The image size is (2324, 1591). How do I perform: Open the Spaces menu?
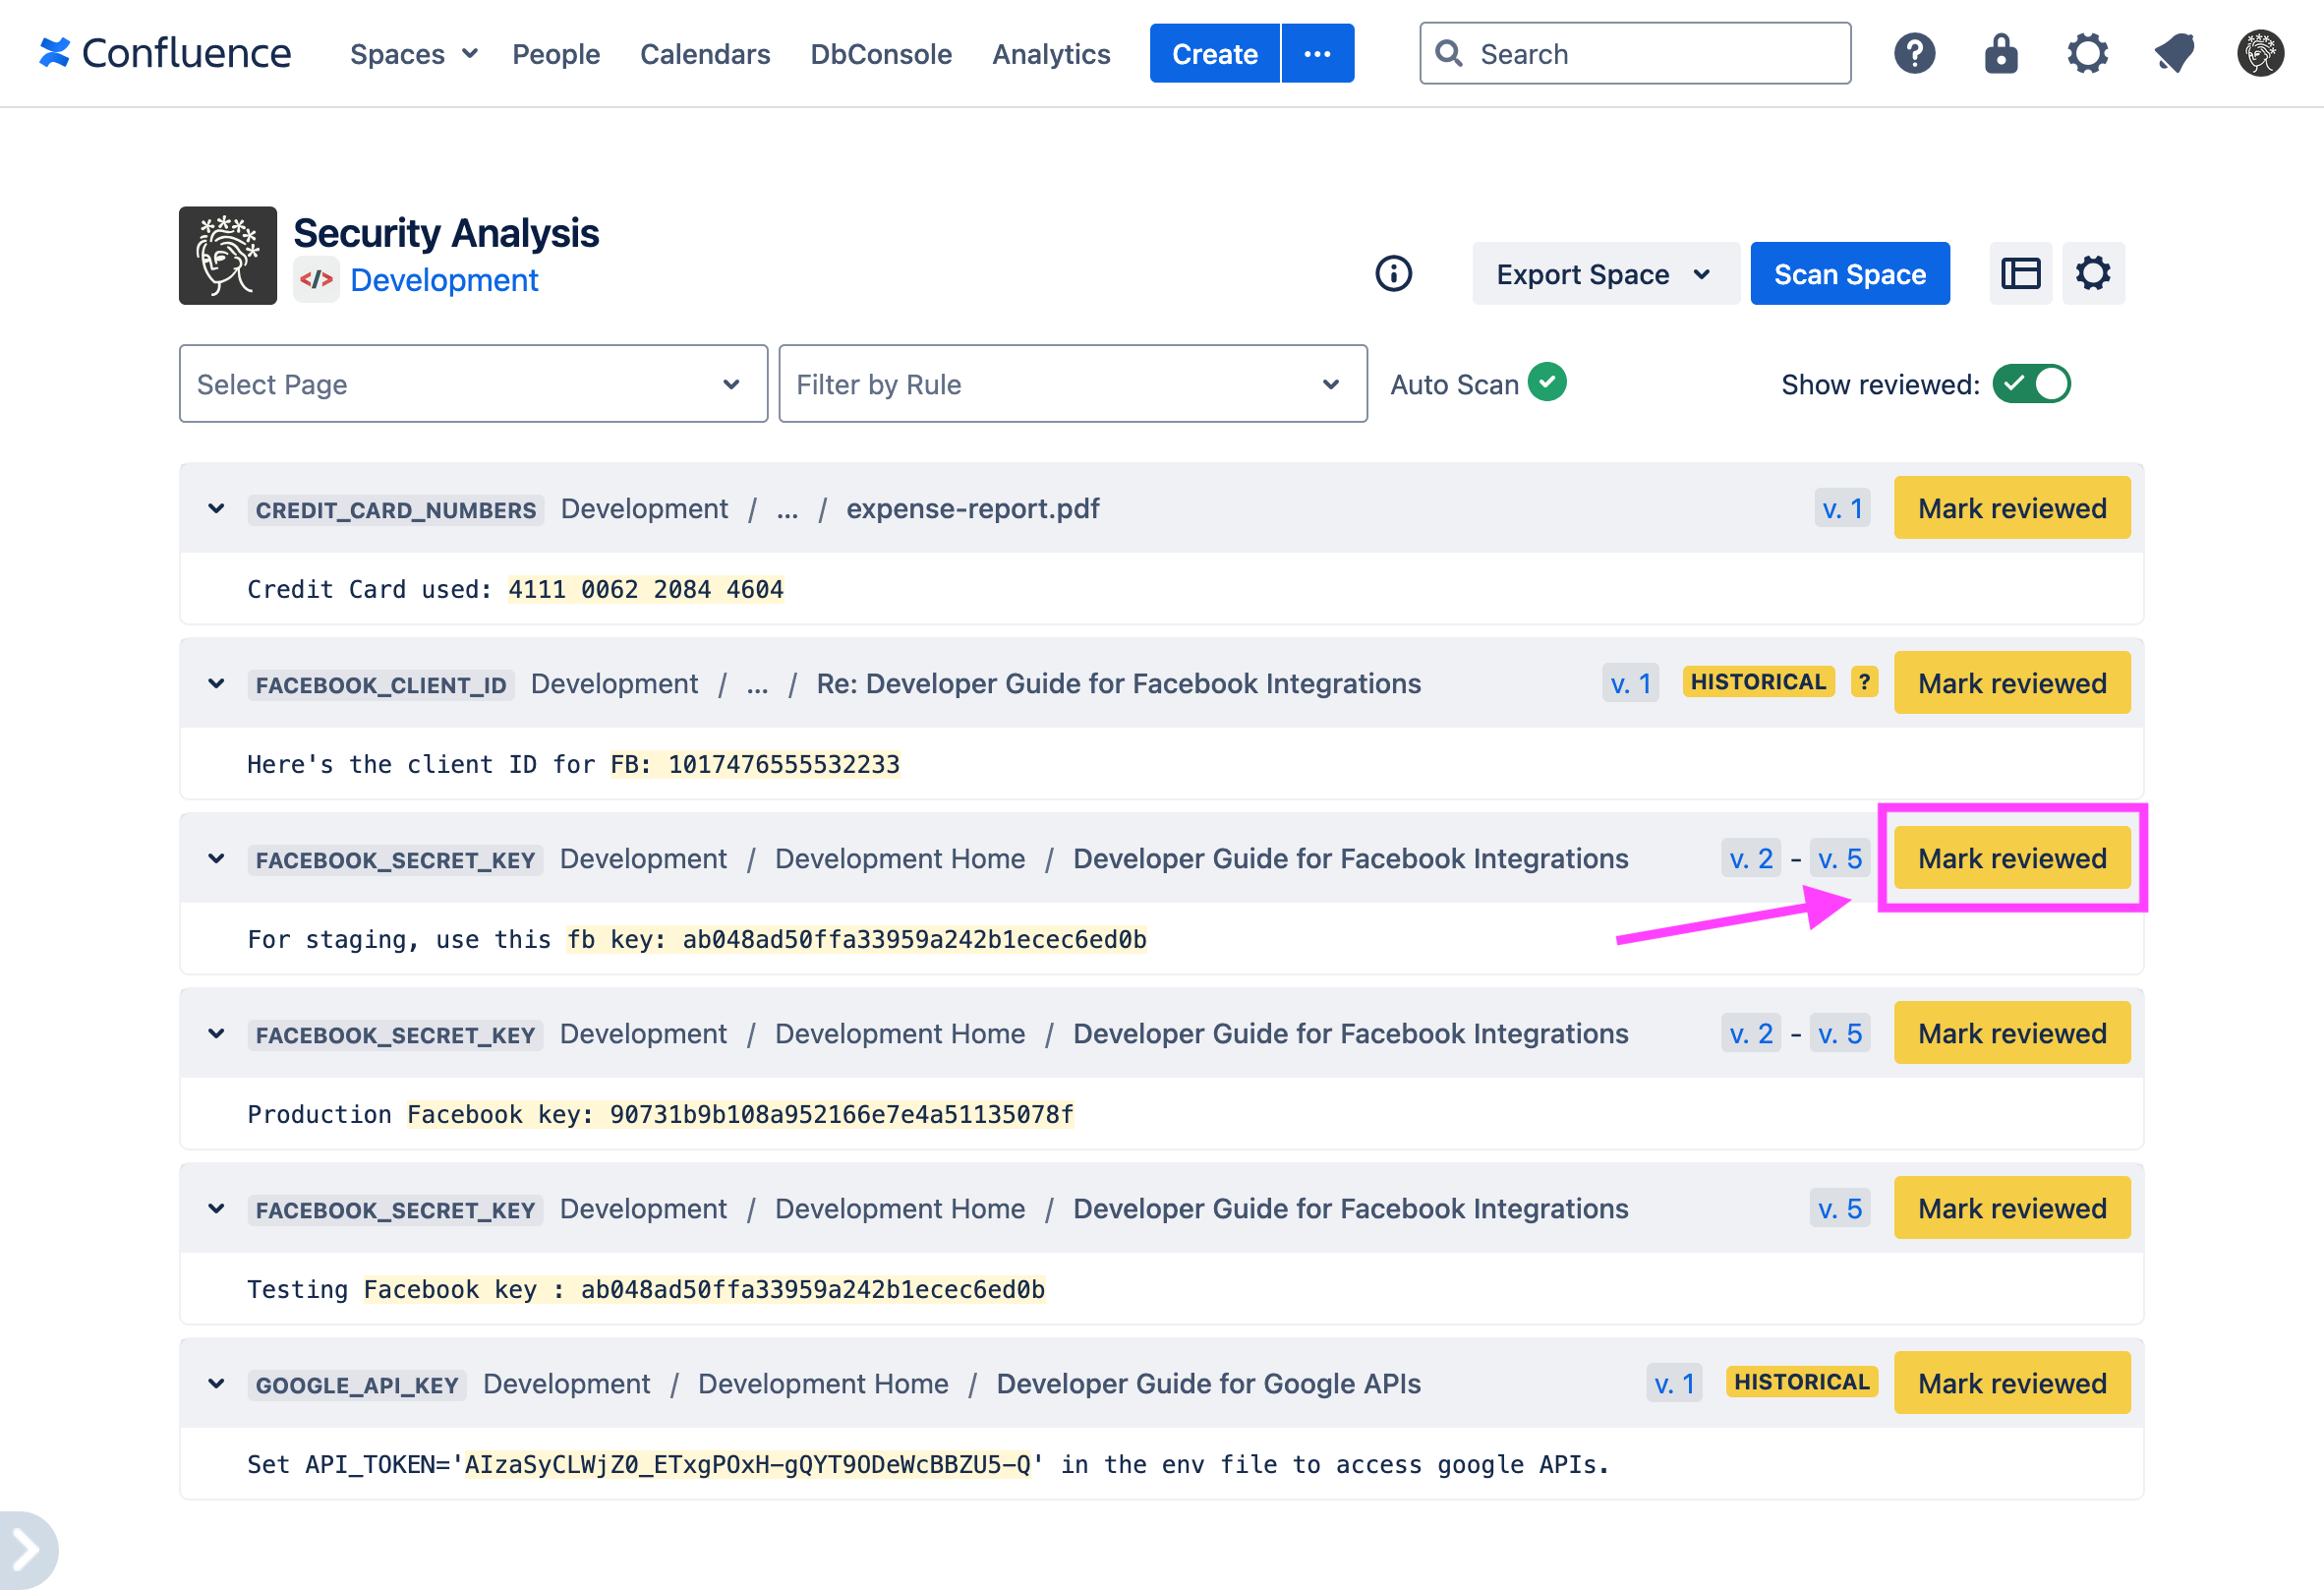pos(412,54)
